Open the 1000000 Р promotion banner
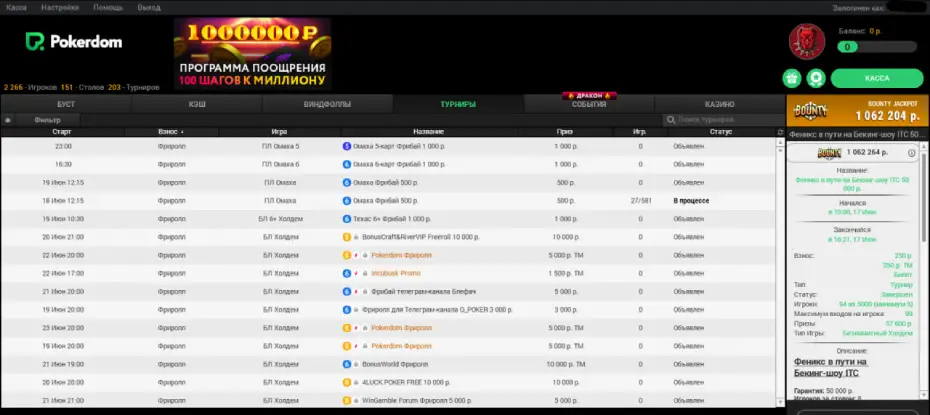 point(252,54)
